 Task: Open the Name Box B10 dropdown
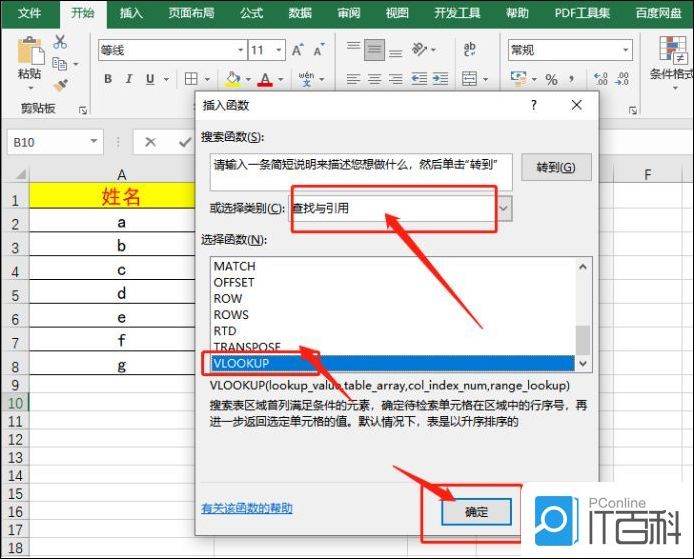tap(93, 141)
